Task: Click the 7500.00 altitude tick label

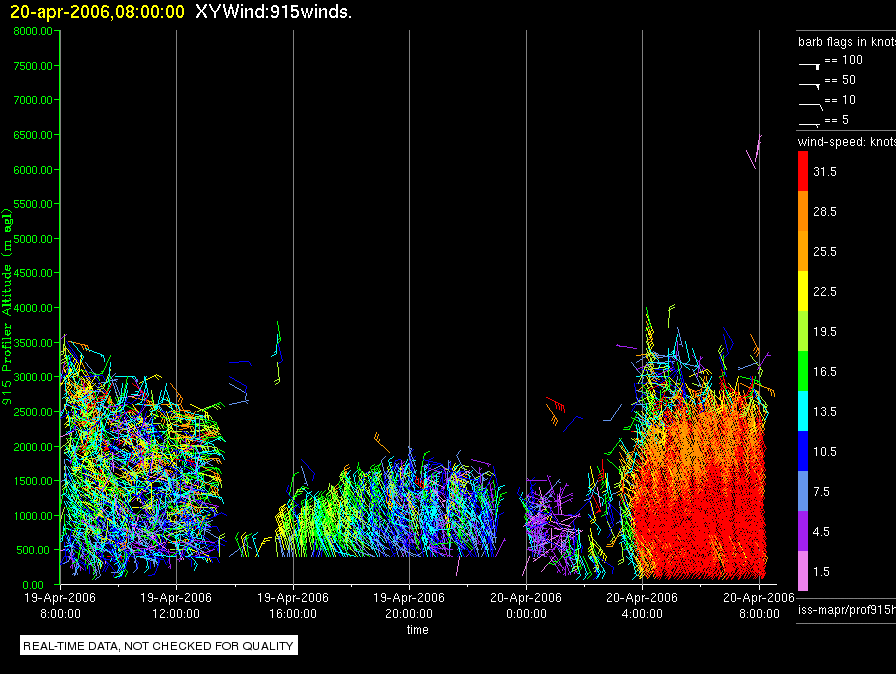Action: pos(33,66)
